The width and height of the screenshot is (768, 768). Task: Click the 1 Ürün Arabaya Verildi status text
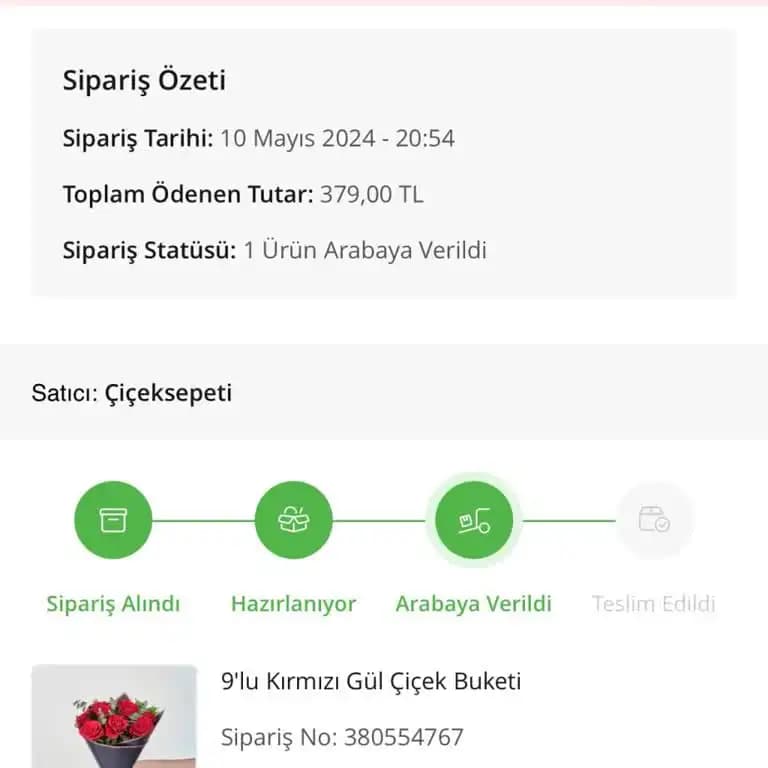pos(365,250)
